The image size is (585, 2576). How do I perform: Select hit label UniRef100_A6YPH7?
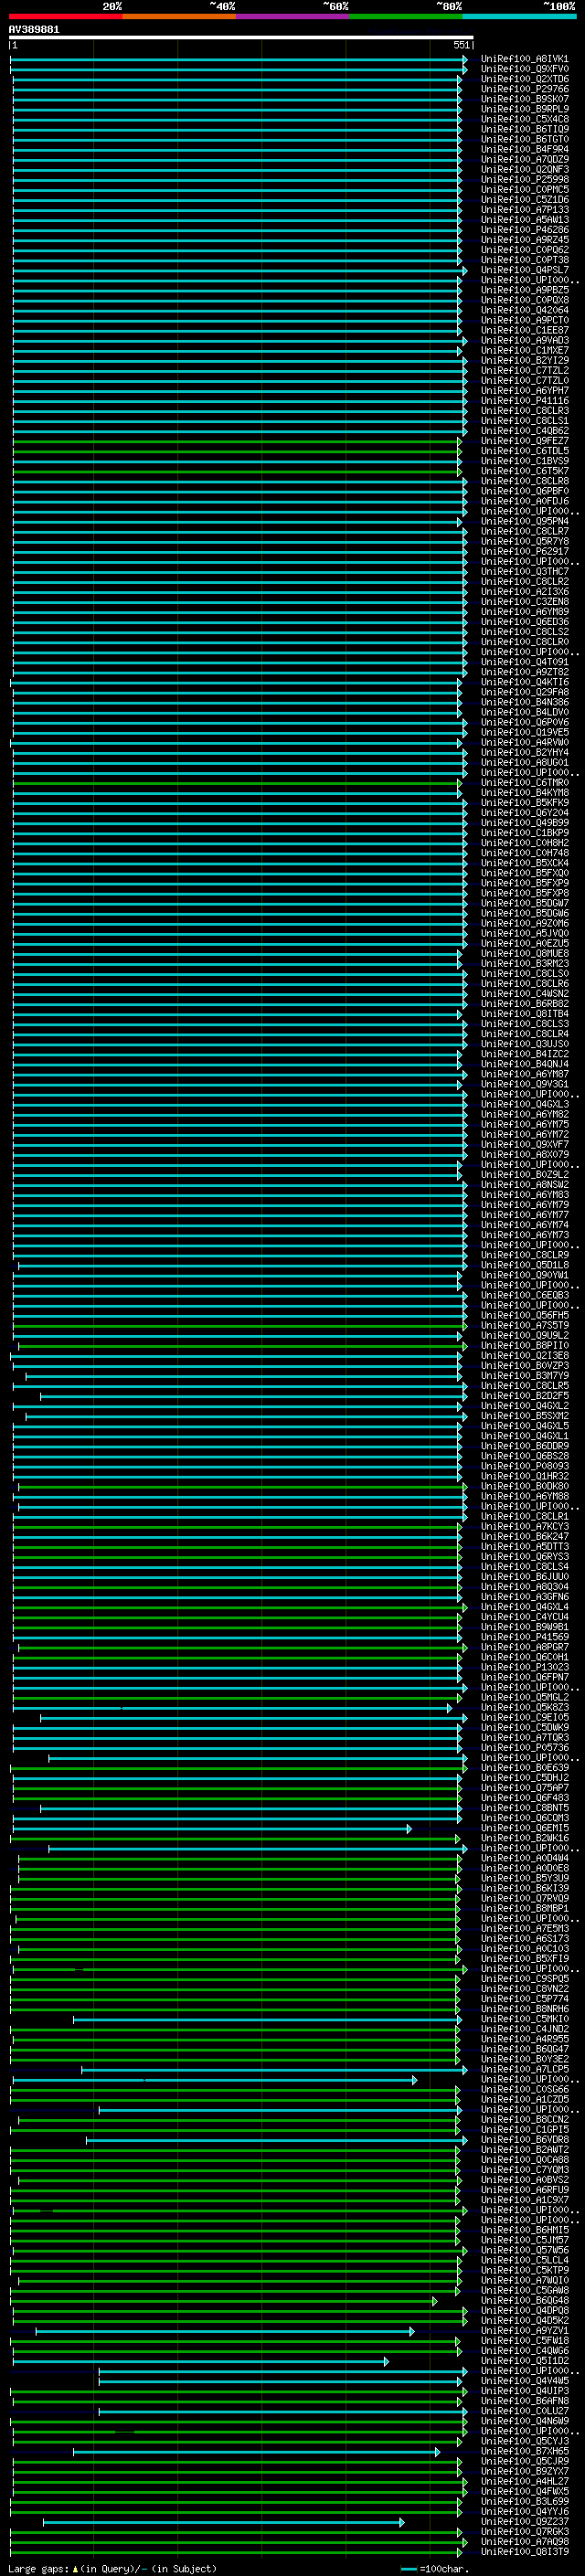tap(524, 391)
